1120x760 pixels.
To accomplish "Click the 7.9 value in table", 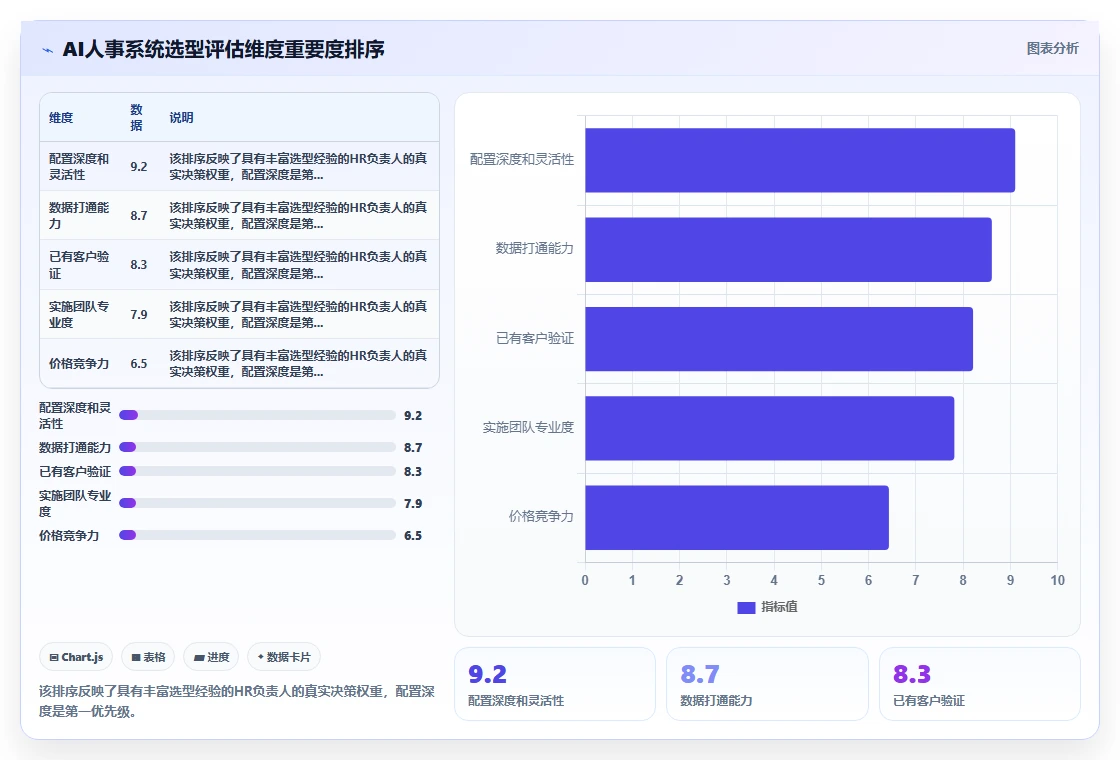I will coord(139,314).
